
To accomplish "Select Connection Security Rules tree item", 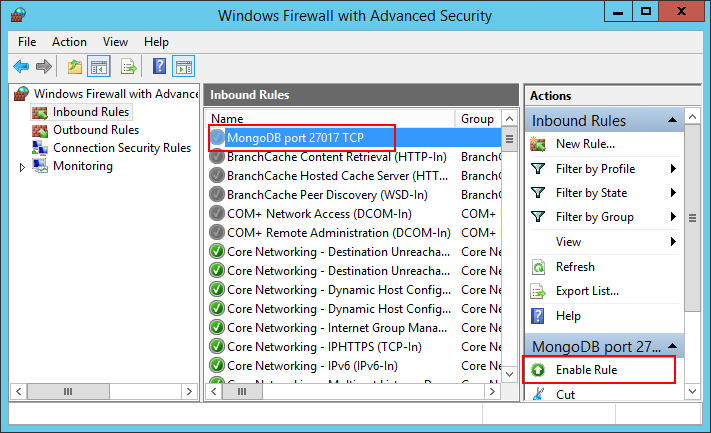I will coord(121,148).
